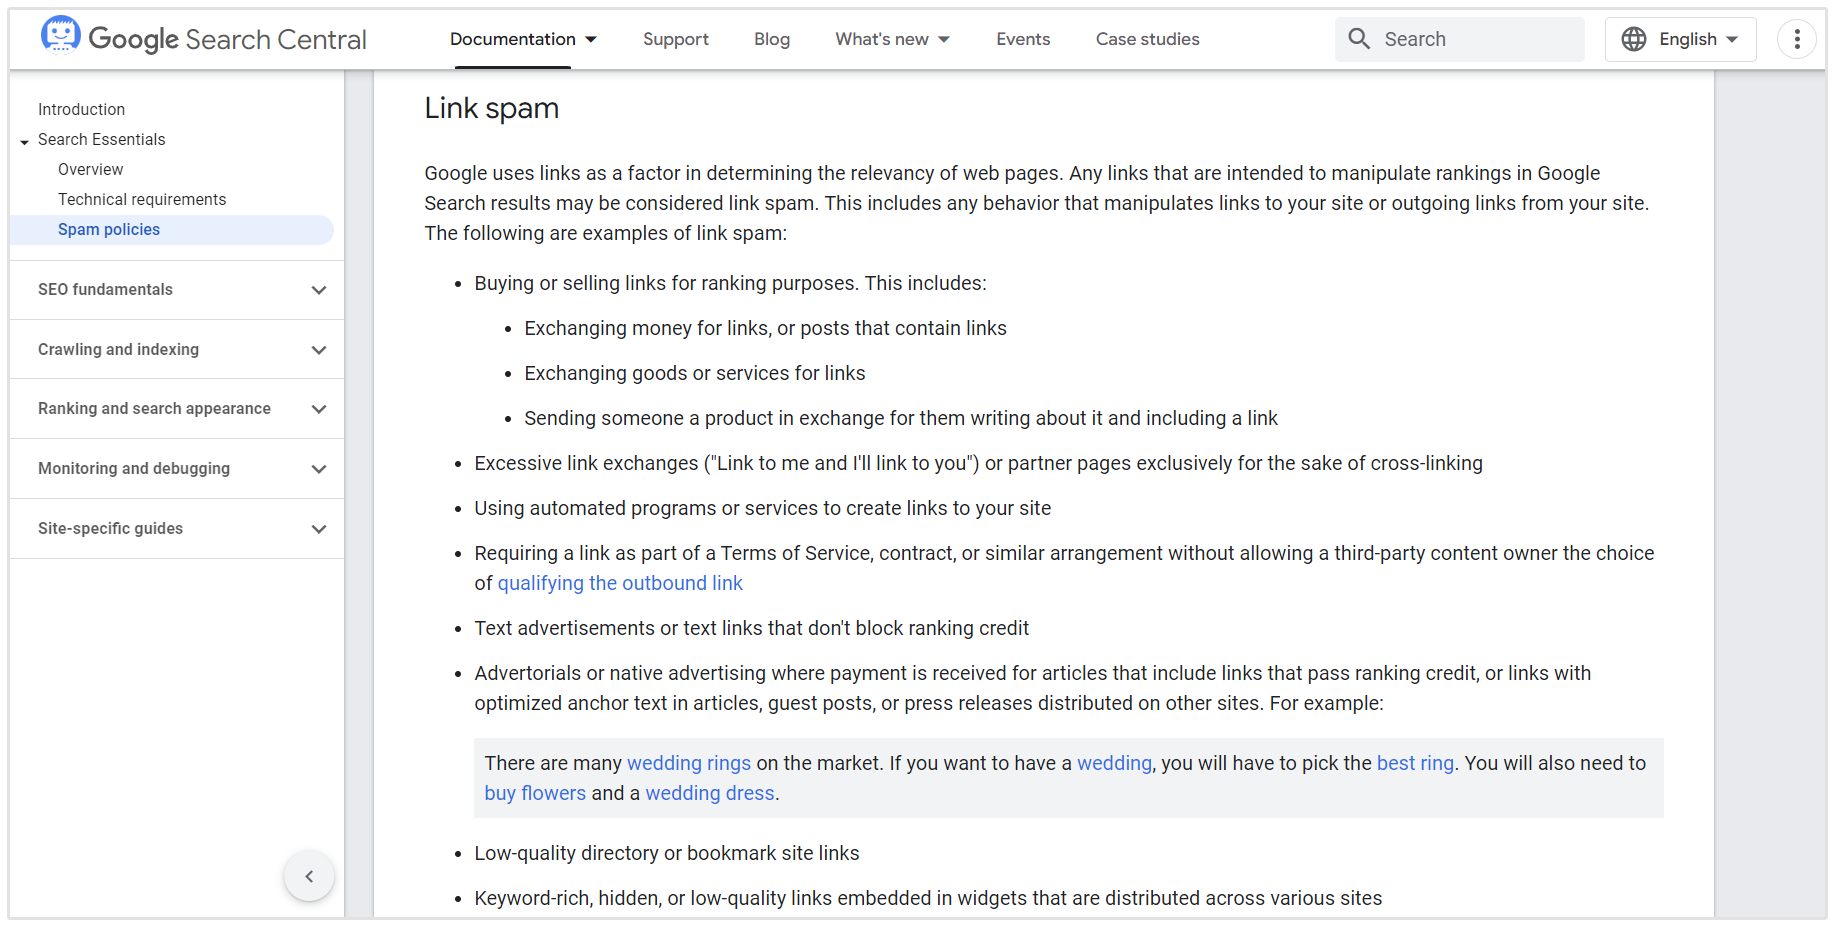
Task: Expand Site-specific guides section
Action: (x=319, y=529)
